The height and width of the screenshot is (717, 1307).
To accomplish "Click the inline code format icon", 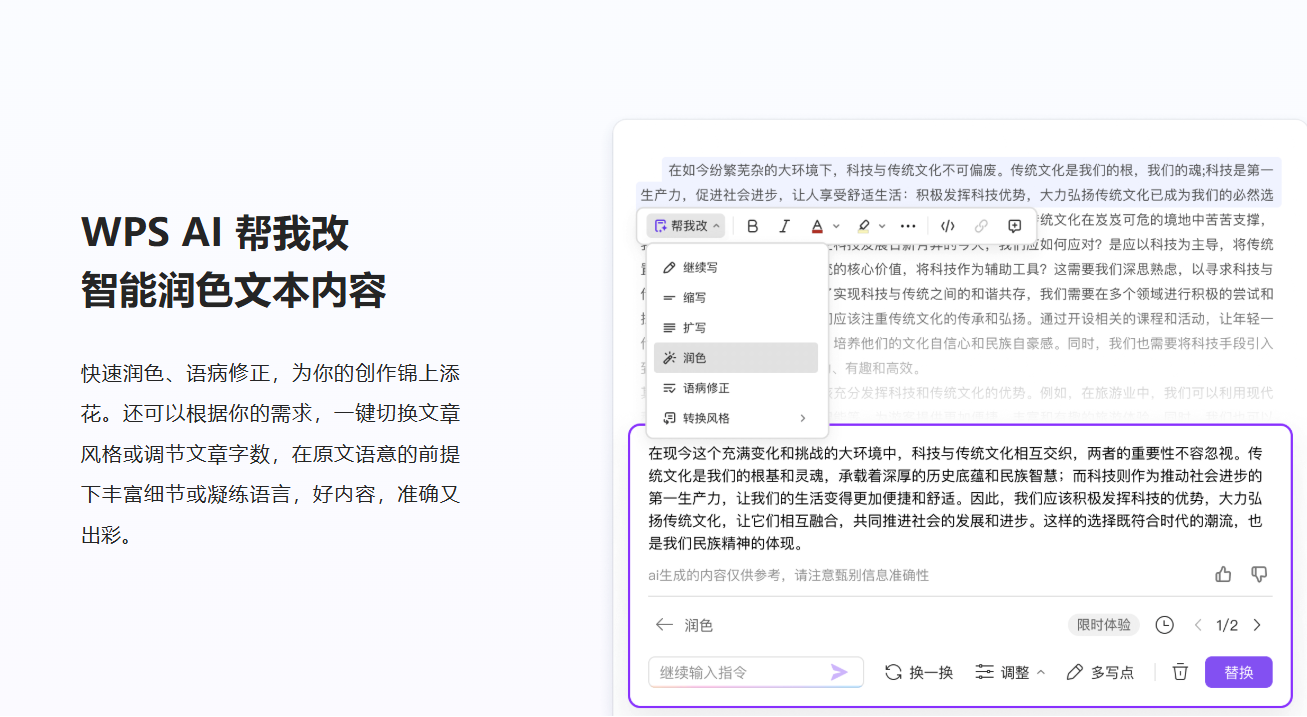I will pos(948,226).
